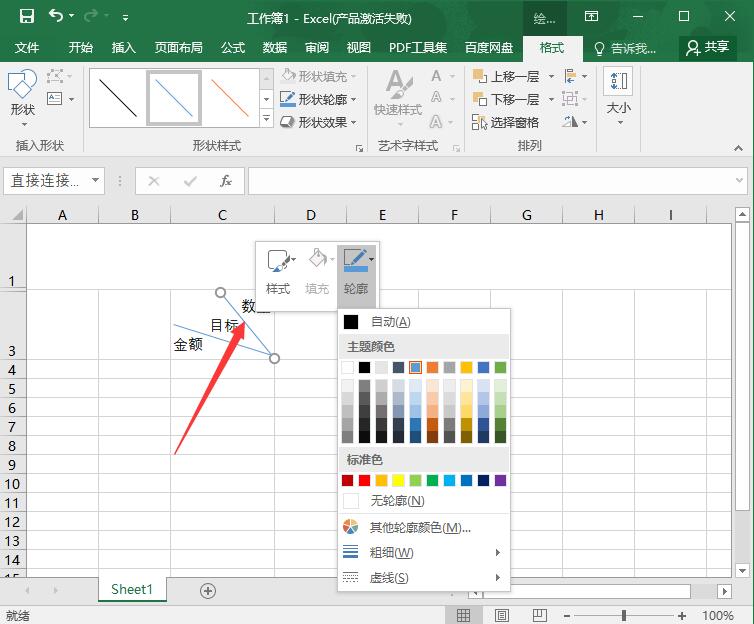
Task: Open the Data (数据) ribbon tab
Action: [274, 47]
